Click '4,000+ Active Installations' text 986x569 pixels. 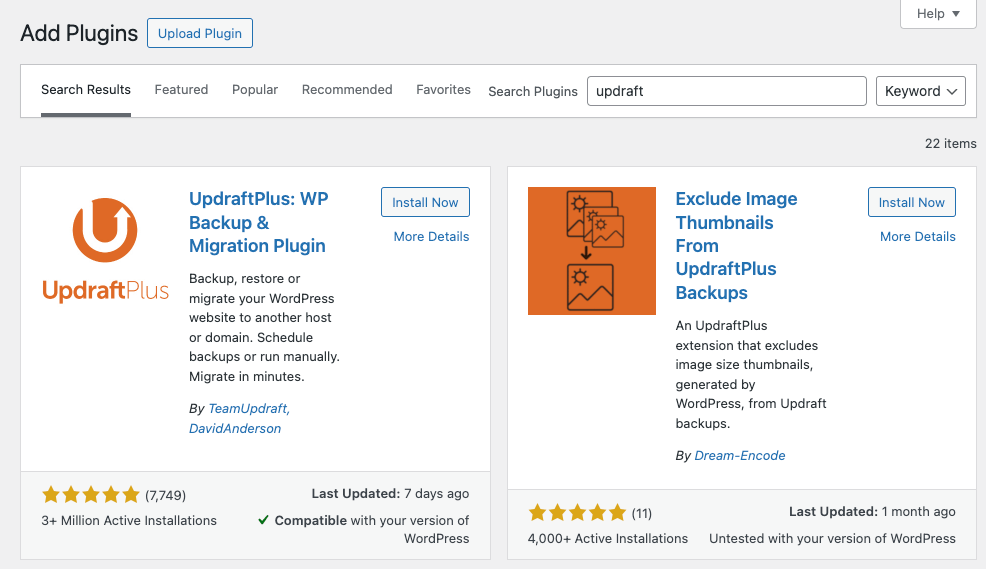pos(607,538)
